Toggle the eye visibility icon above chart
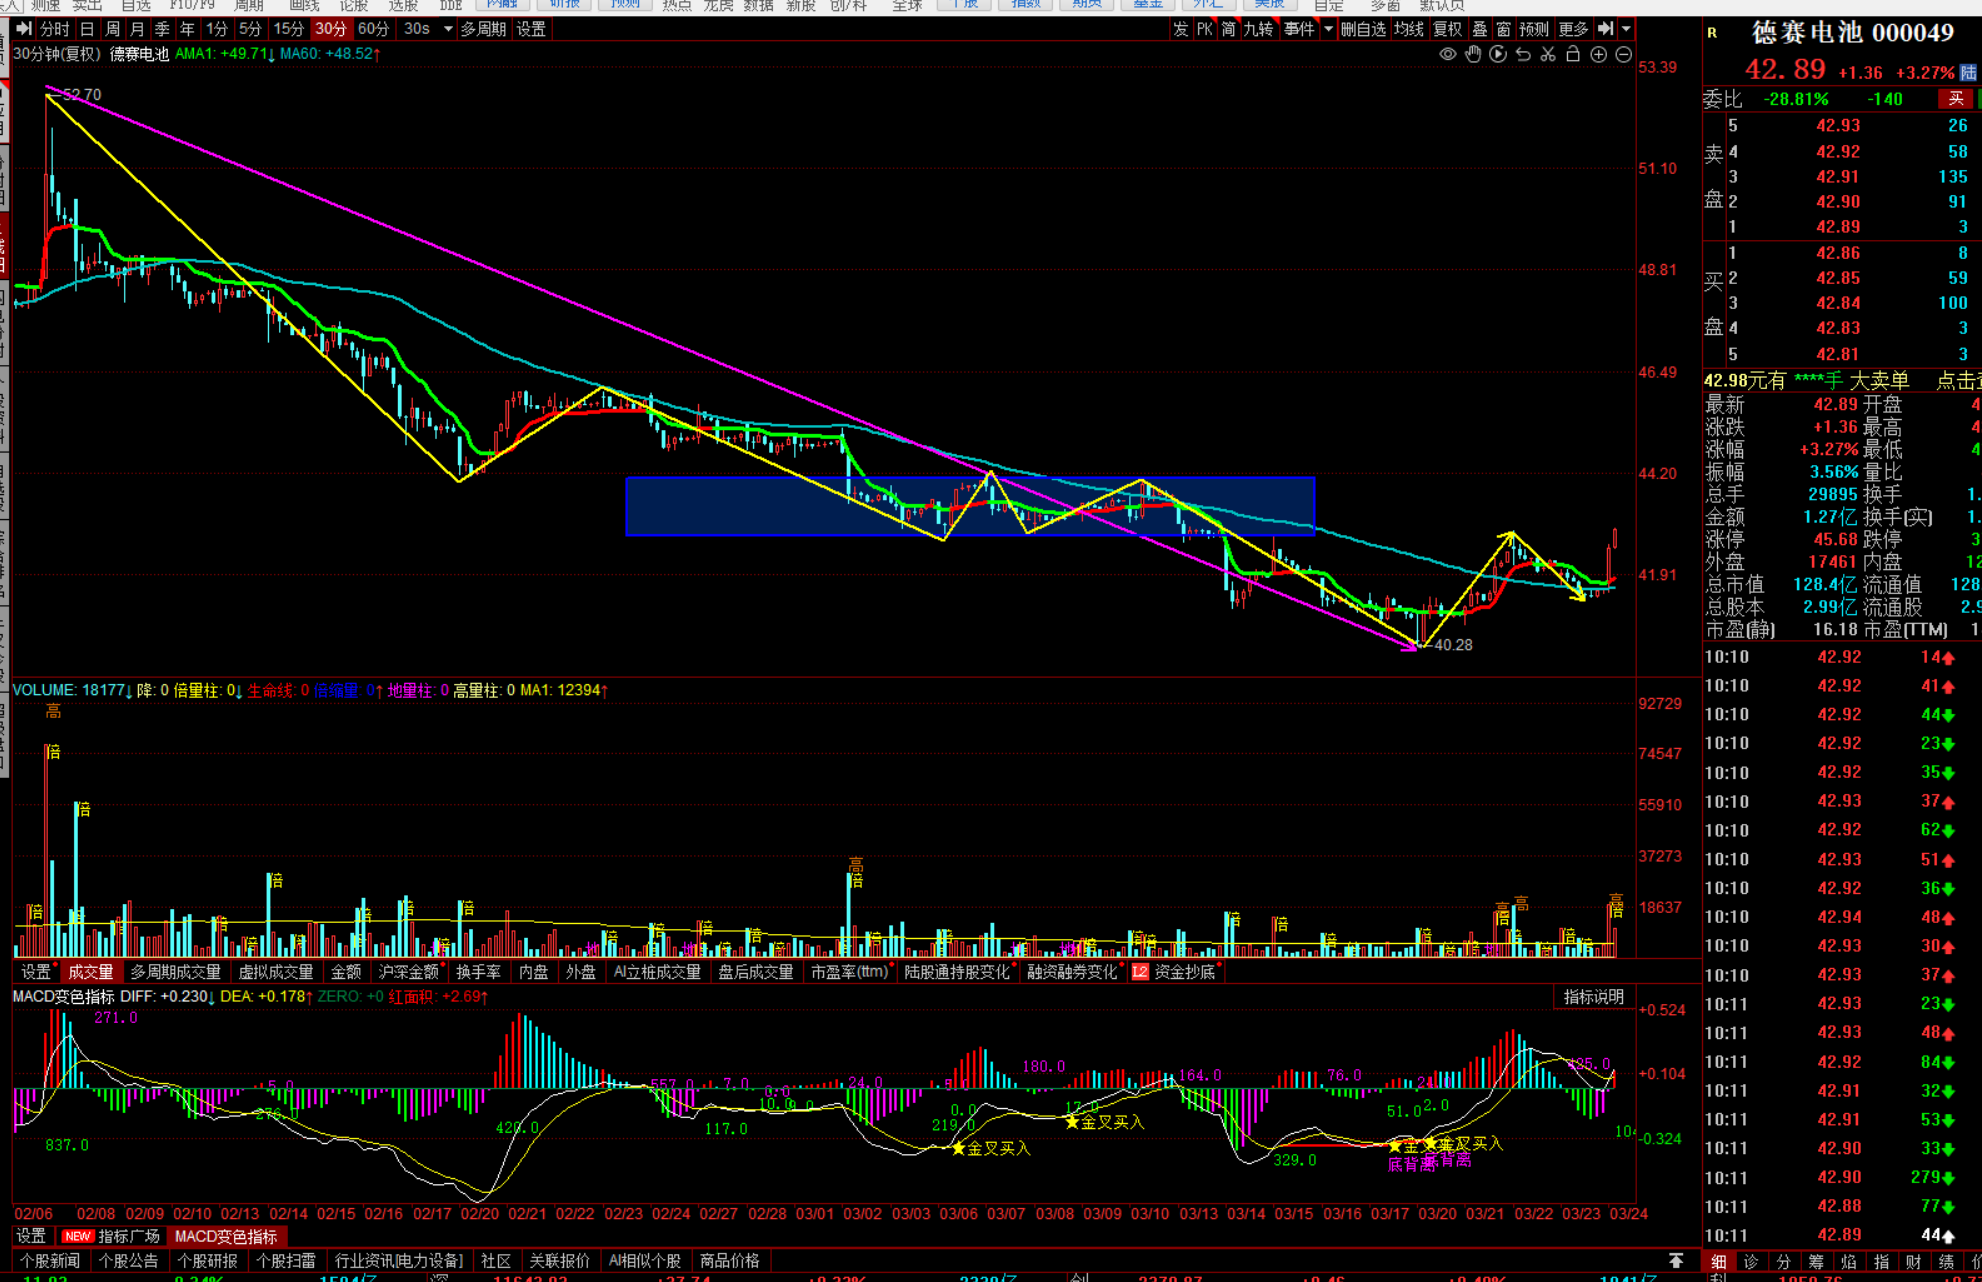This screenshot has height=1282, width=1982. (x=1447, y=55)
